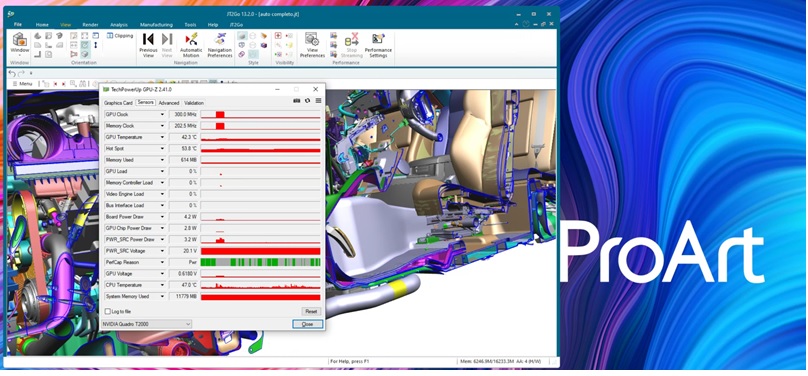This screenshot has width=808, height=376.
Task: Open Performance Settings
Action: coord(378,45)
